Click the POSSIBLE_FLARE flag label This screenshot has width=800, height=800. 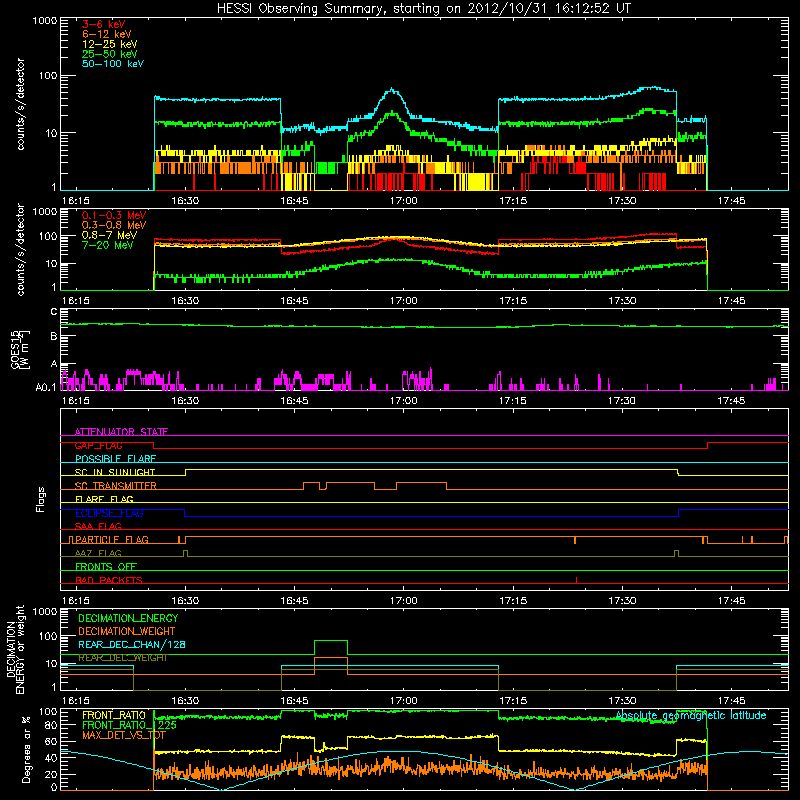(115, 459)
